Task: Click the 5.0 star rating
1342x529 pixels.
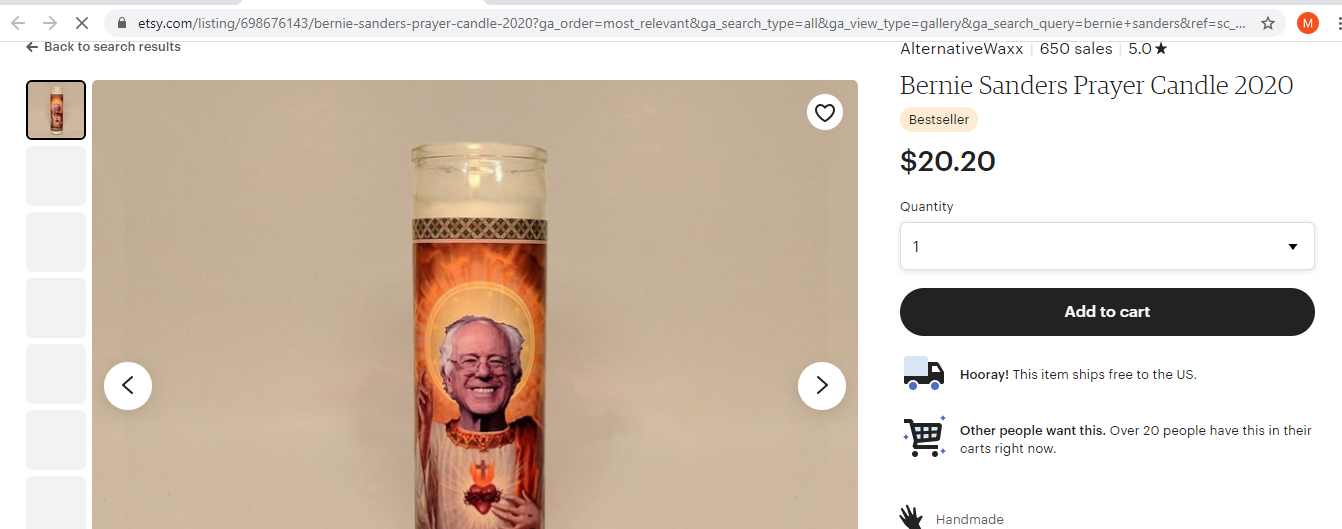Action: click(1148, 48)
